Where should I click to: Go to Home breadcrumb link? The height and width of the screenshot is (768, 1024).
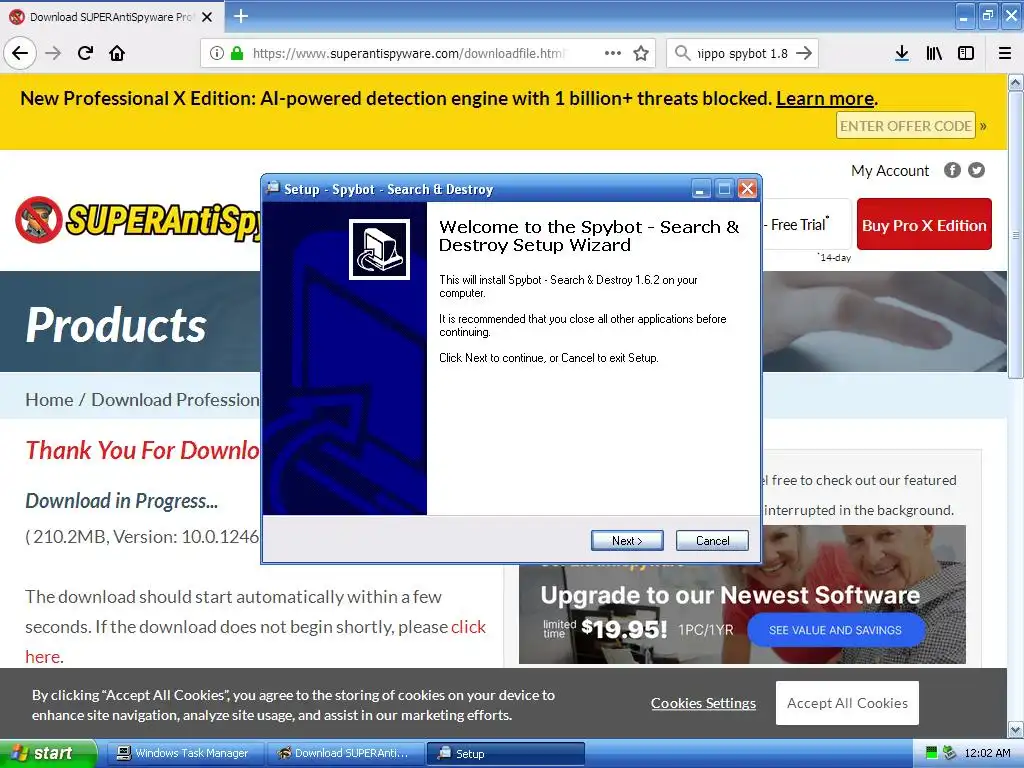point(49,399)
